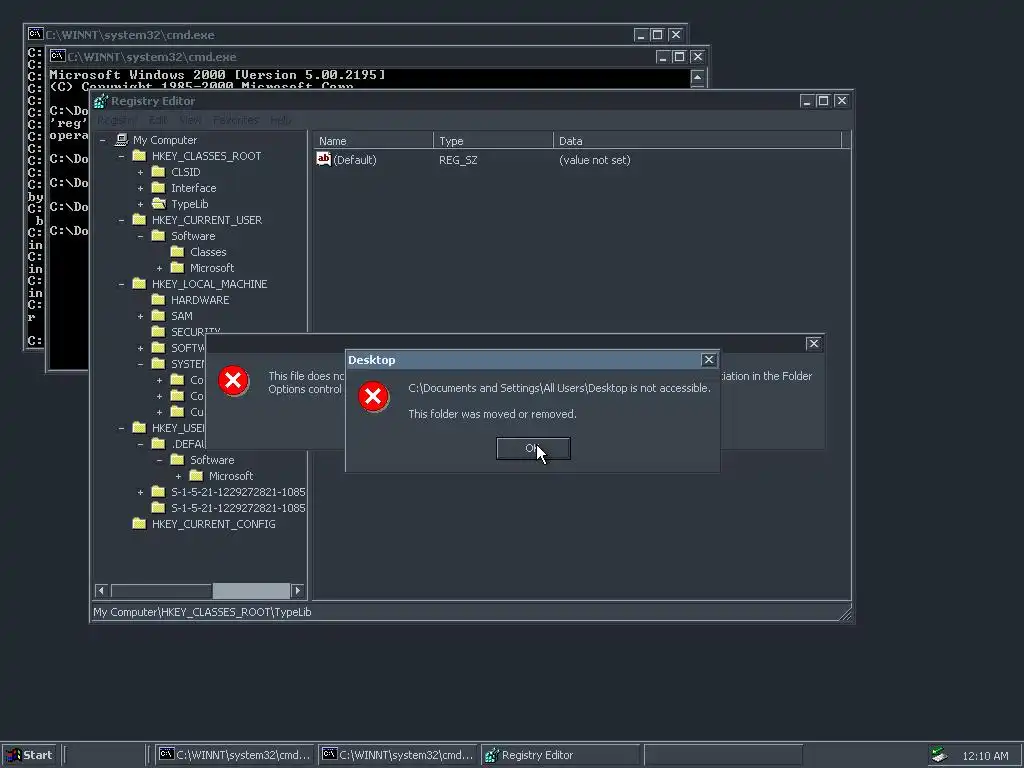
Task: Click the SECURITY folder icon
Action: click(158, 331)
